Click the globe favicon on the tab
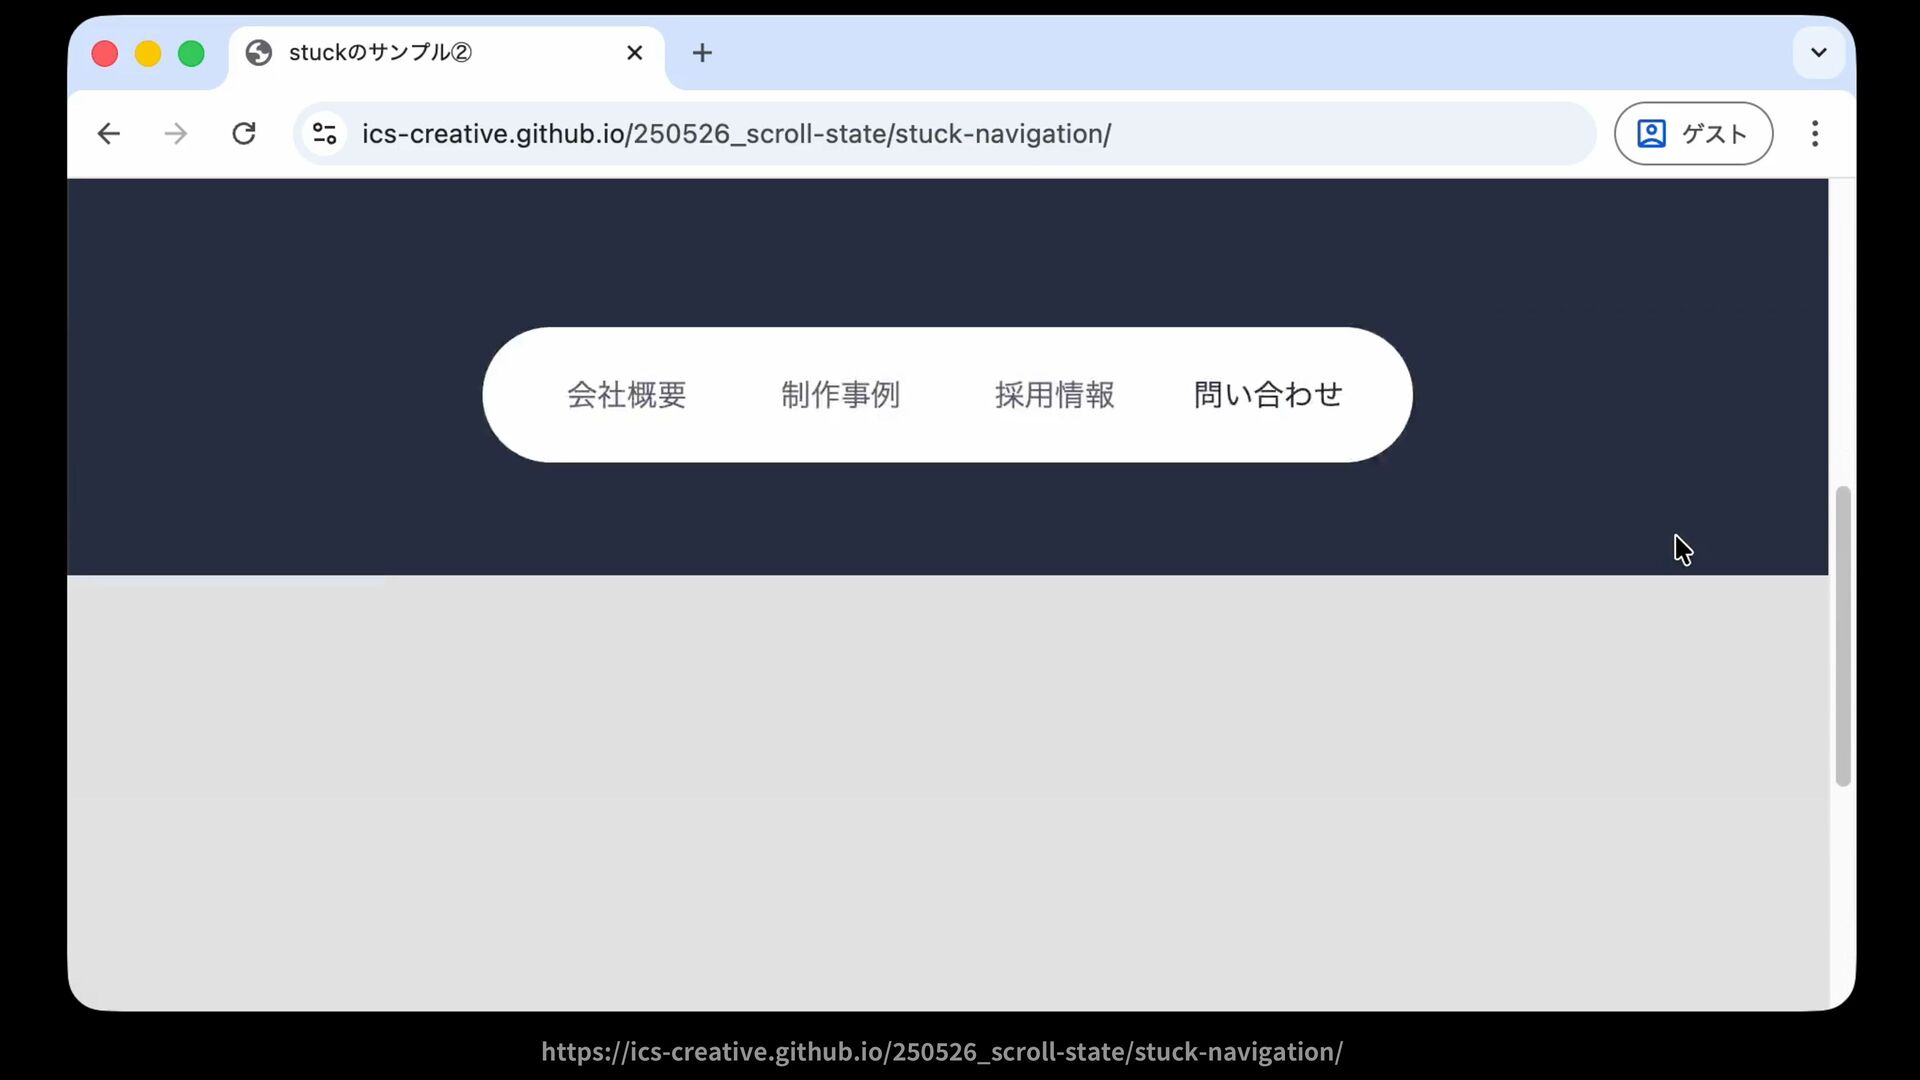The width and height of the screenshot is (1920, 1080). (x=259, y=53)
